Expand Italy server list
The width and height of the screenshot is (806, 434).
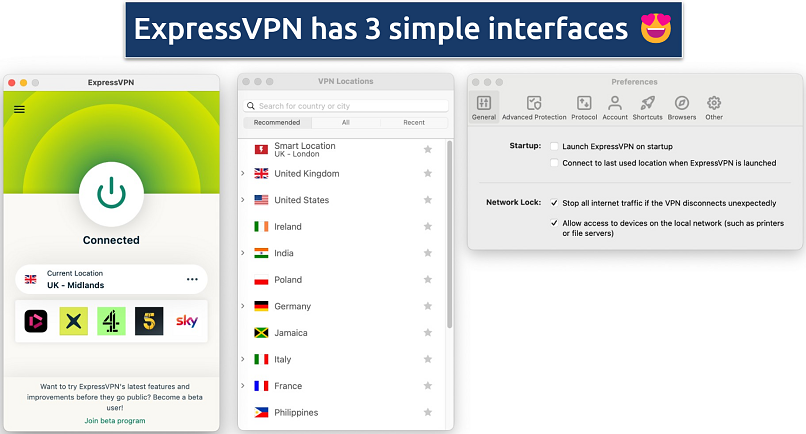click(x=243, y=359)
